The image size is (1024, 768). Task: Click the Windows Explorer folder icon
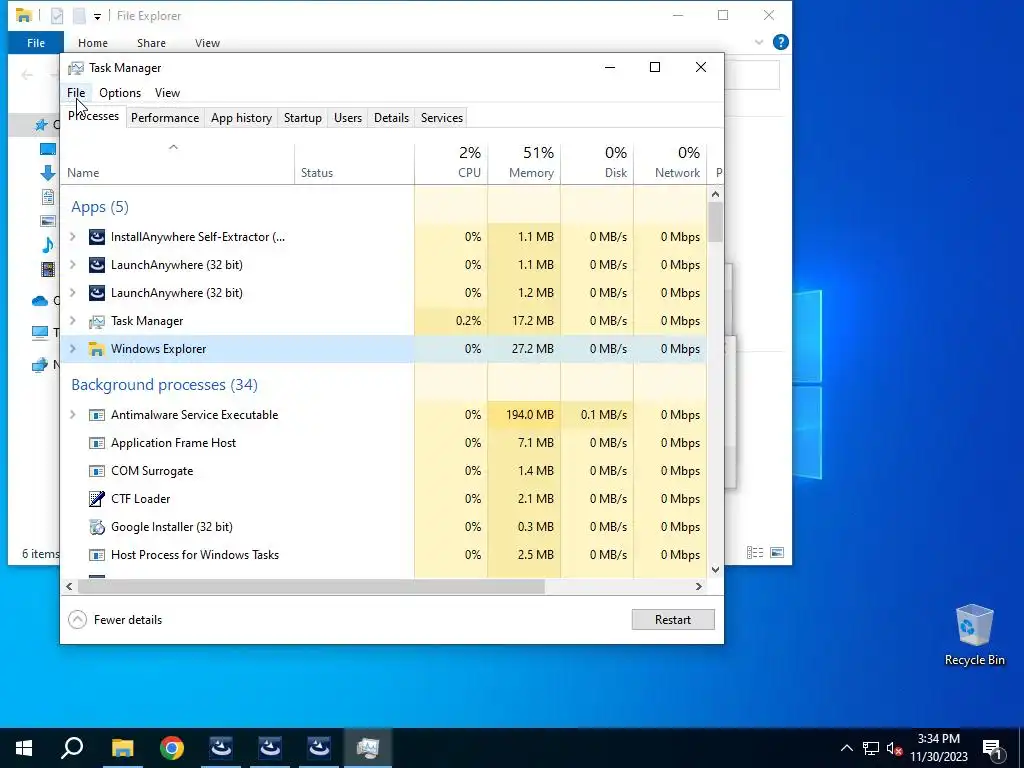(97, 349)
